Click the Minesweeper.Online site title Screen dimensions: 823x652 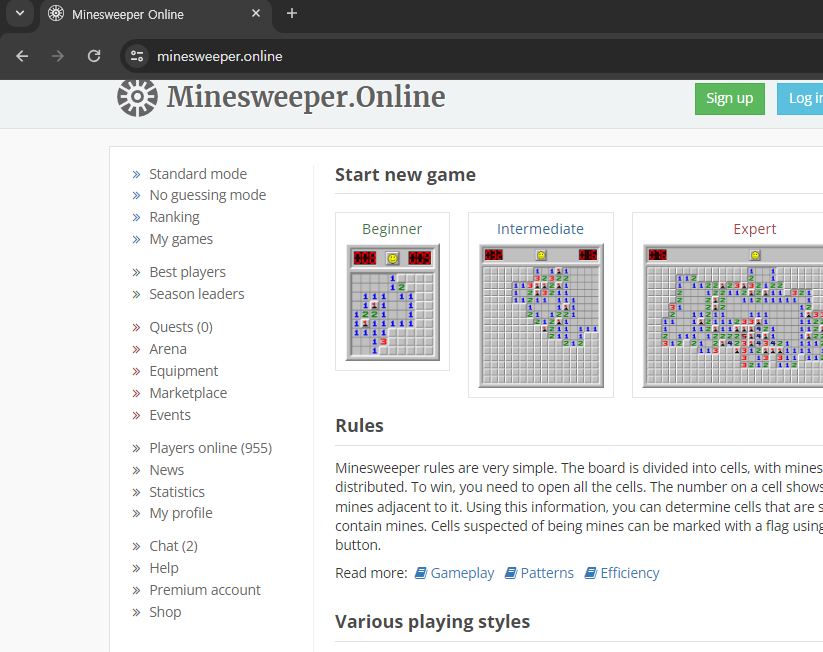[x=306, y=97]
